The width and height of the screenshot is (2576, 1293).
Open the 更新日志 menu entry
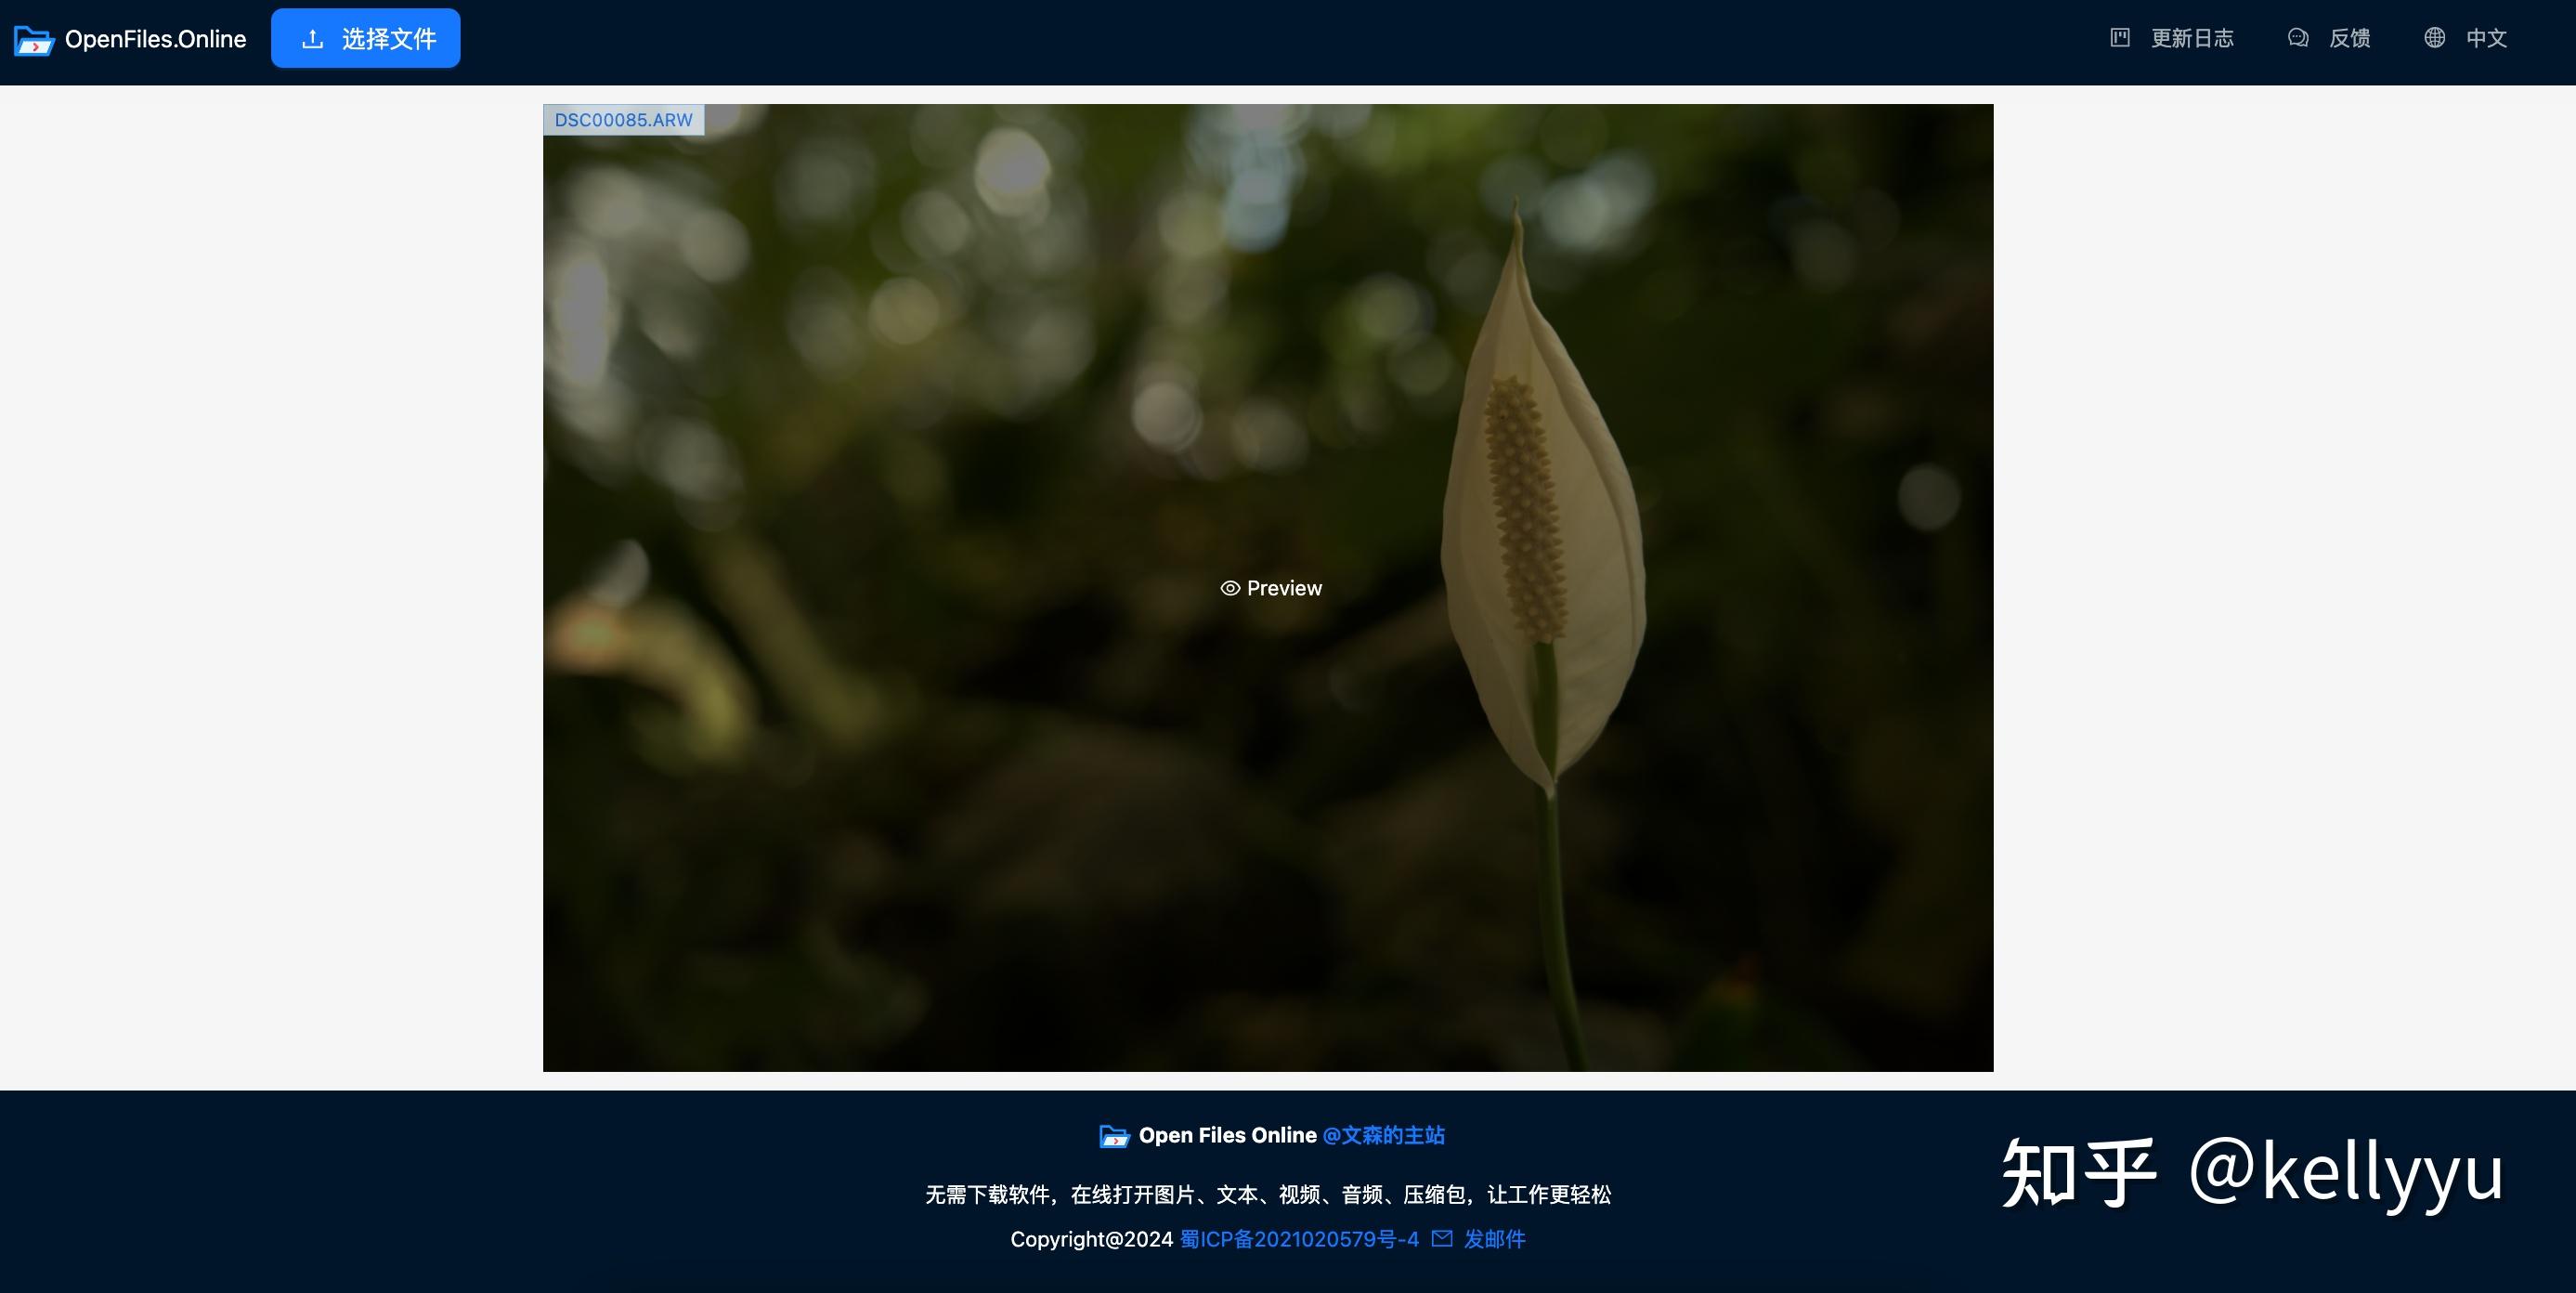coord(2194,37)
